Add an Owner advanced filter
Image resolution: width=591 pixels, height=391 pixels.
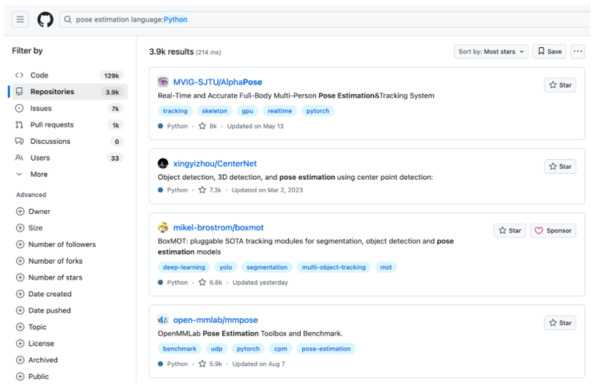coord(33,211)
